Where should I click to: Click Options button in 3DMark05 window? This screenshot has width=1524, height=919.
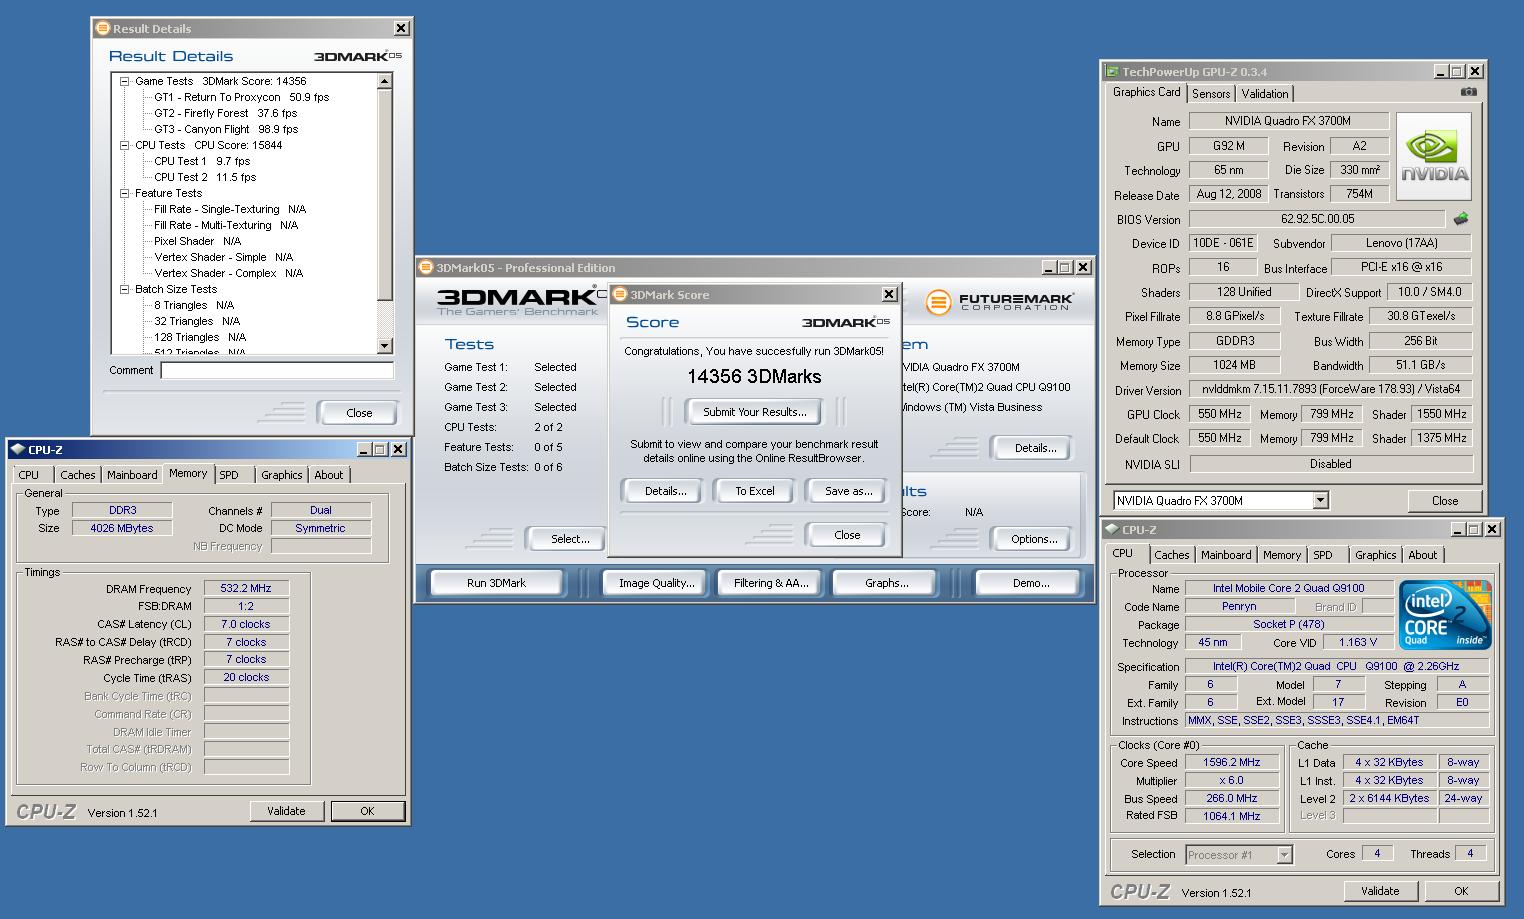[x=1034, y=539]
